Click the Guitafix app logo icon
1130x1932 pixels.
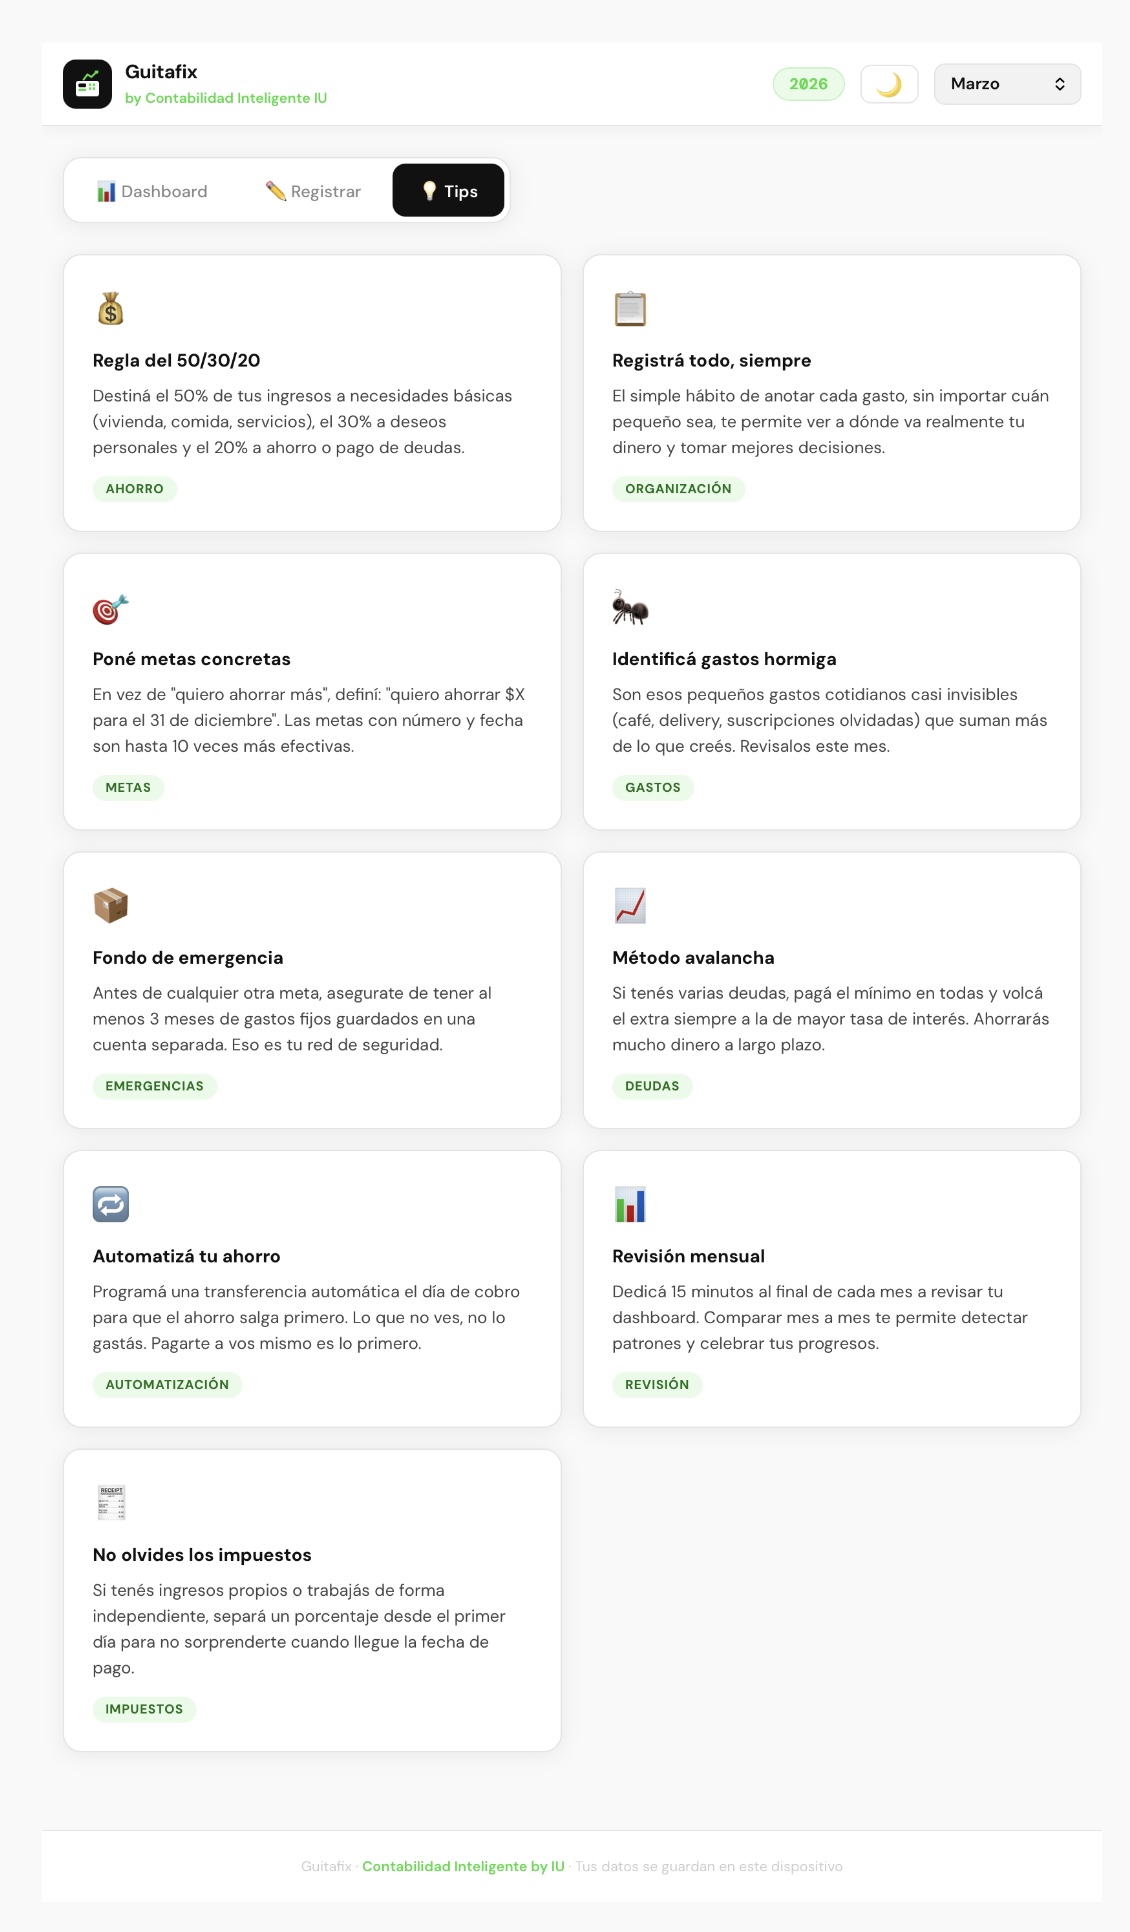tap(87, 84)
